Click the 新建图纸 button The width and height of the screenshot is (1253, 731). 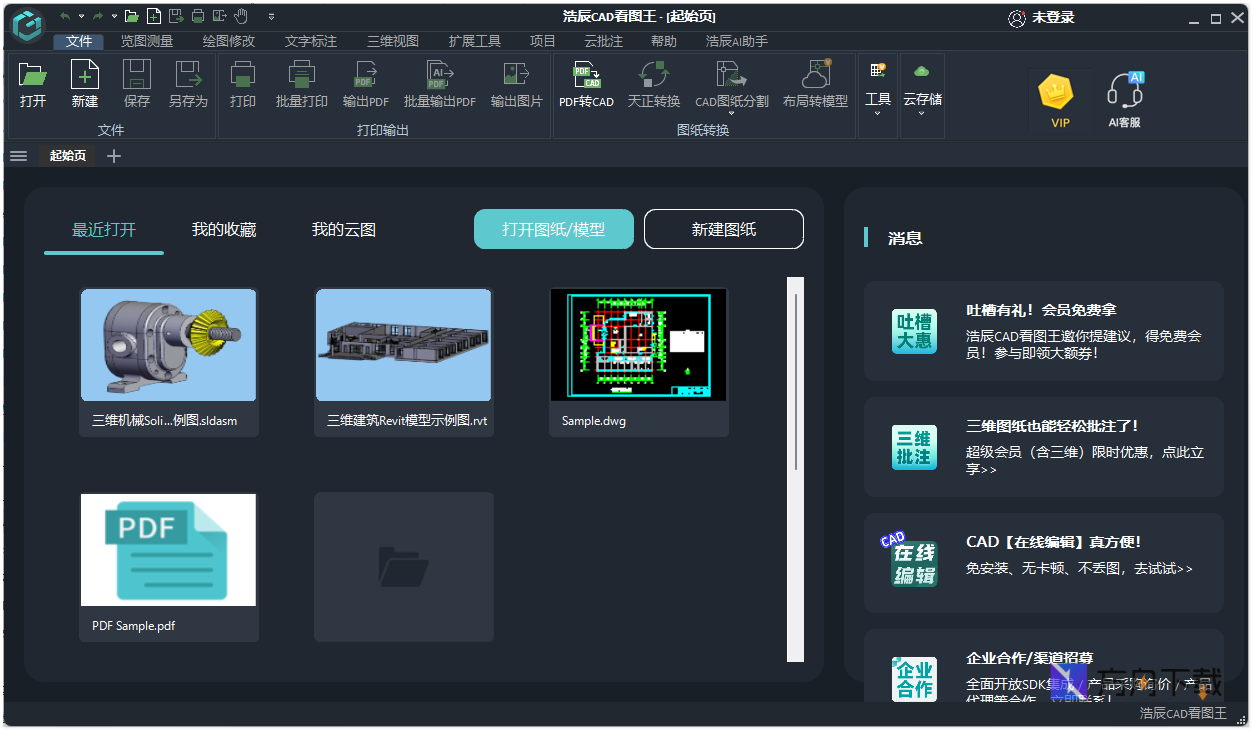(x=724, y=229)
